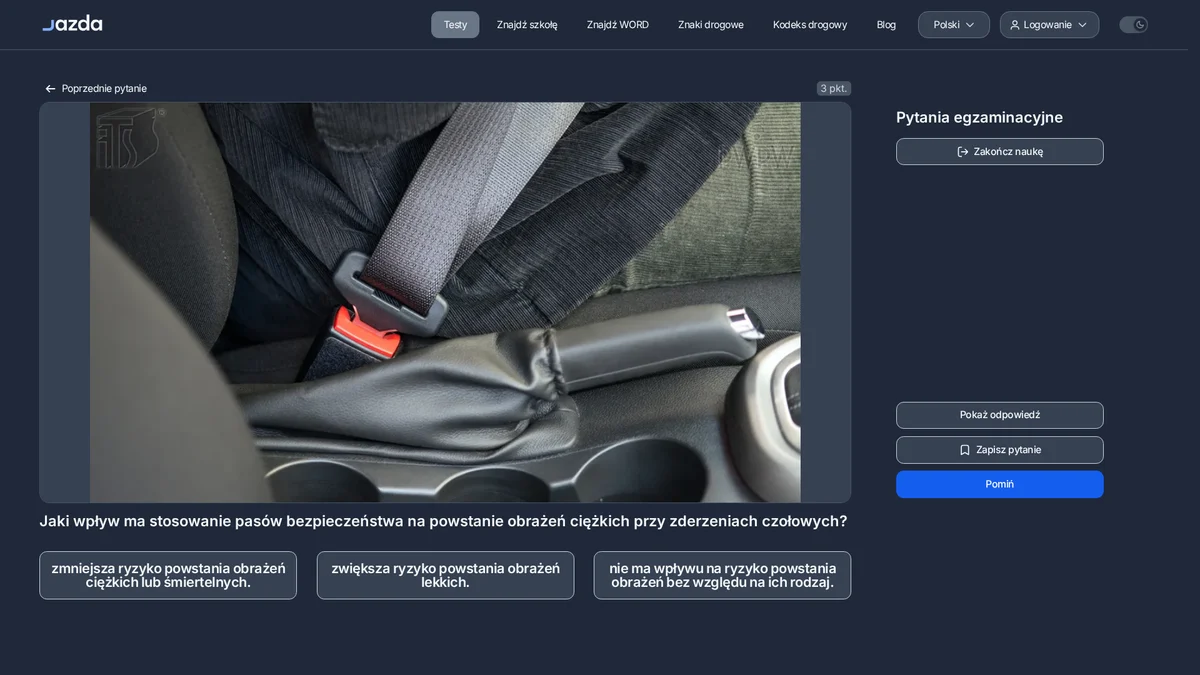
Task: Open the Polski language dropdown
Action: (x=954, y=25)
